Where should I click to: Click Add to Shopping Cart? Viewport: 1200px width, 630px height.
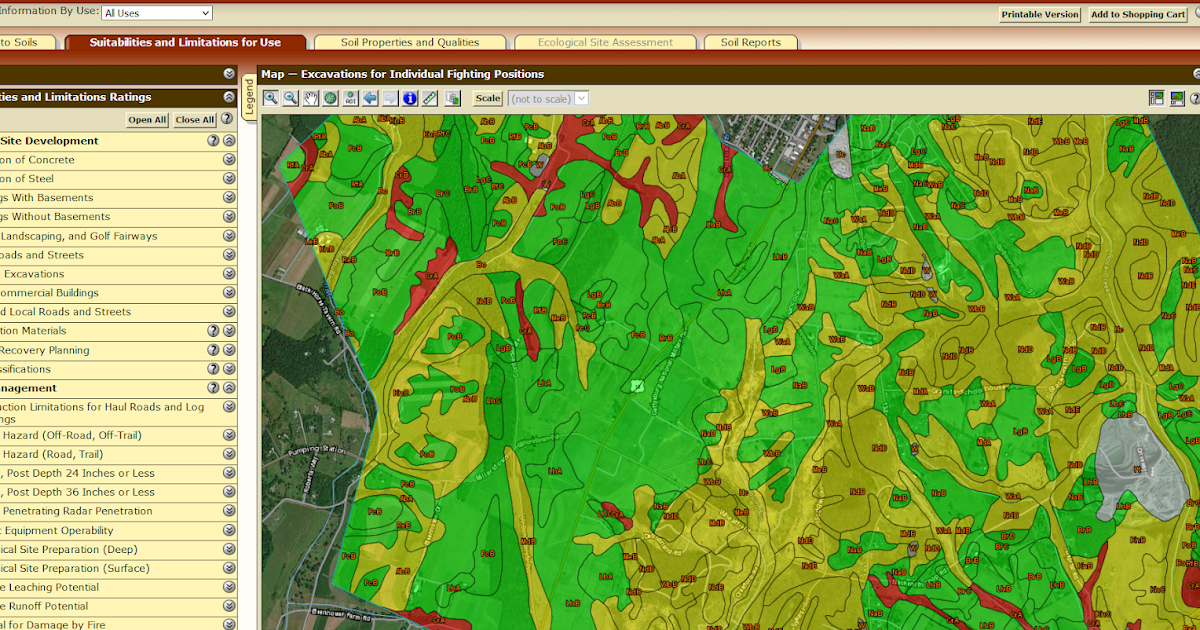[x=1137, y=14]
